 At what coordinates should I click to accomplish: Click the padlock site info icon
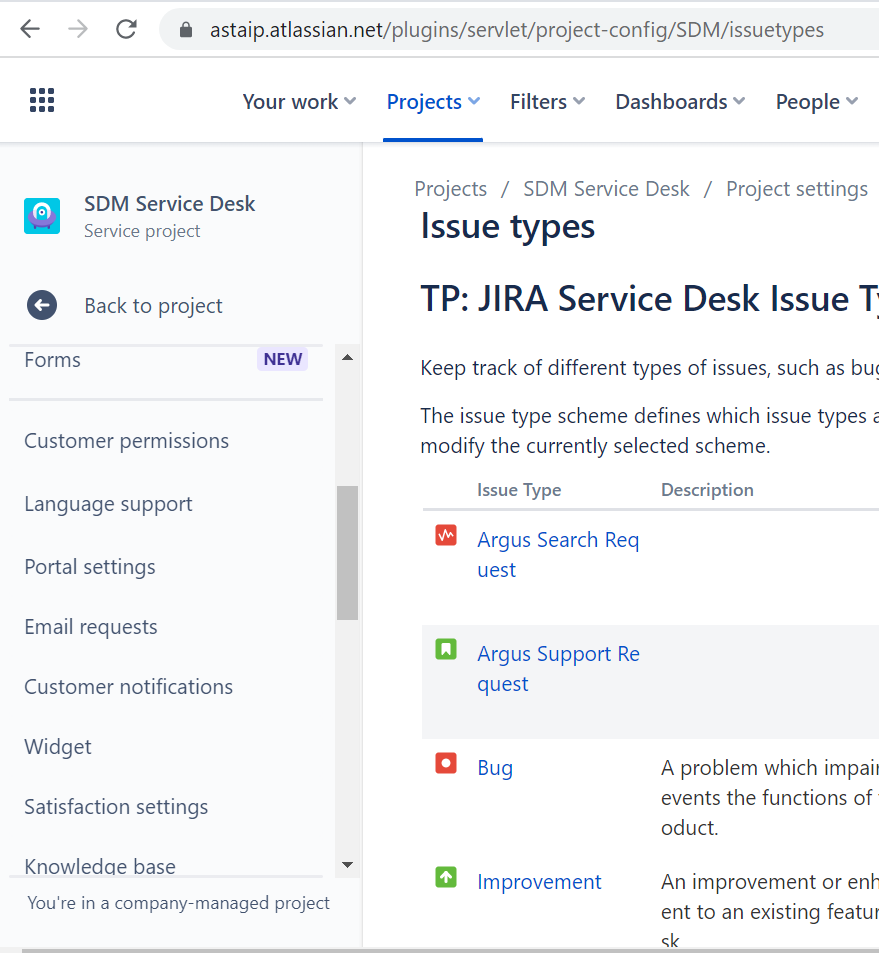(x=186, y=30)
